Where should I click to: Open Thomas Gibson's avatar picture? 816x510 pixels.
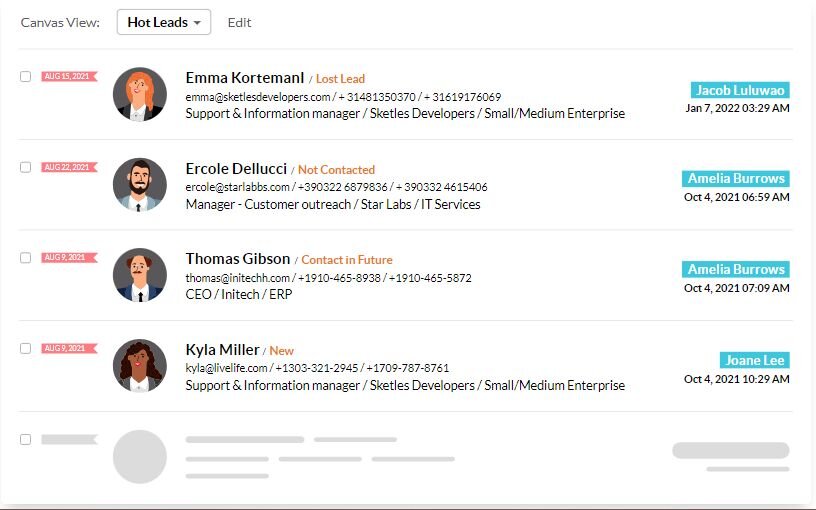[x=139, y=275]
